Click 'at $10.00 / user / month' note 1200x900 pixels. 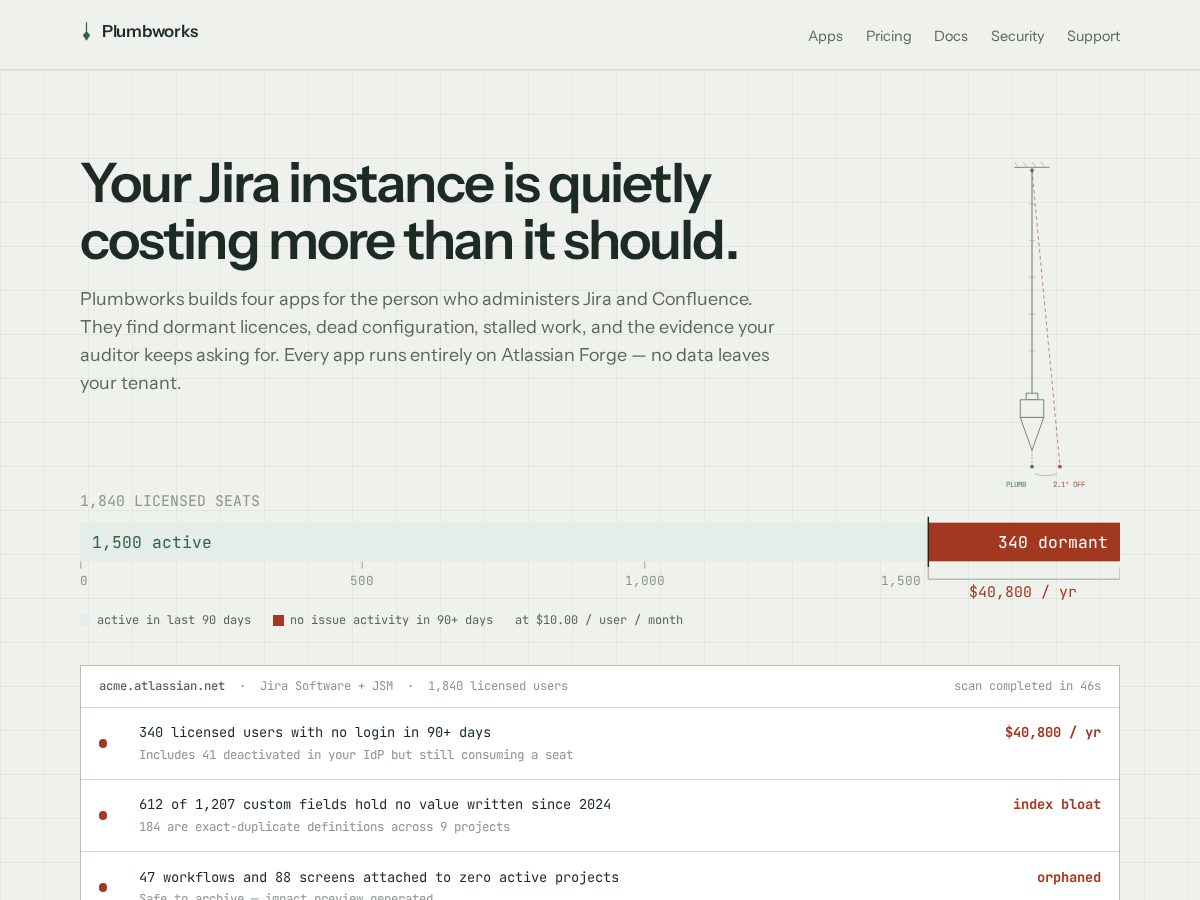click(x=599, y=620)
